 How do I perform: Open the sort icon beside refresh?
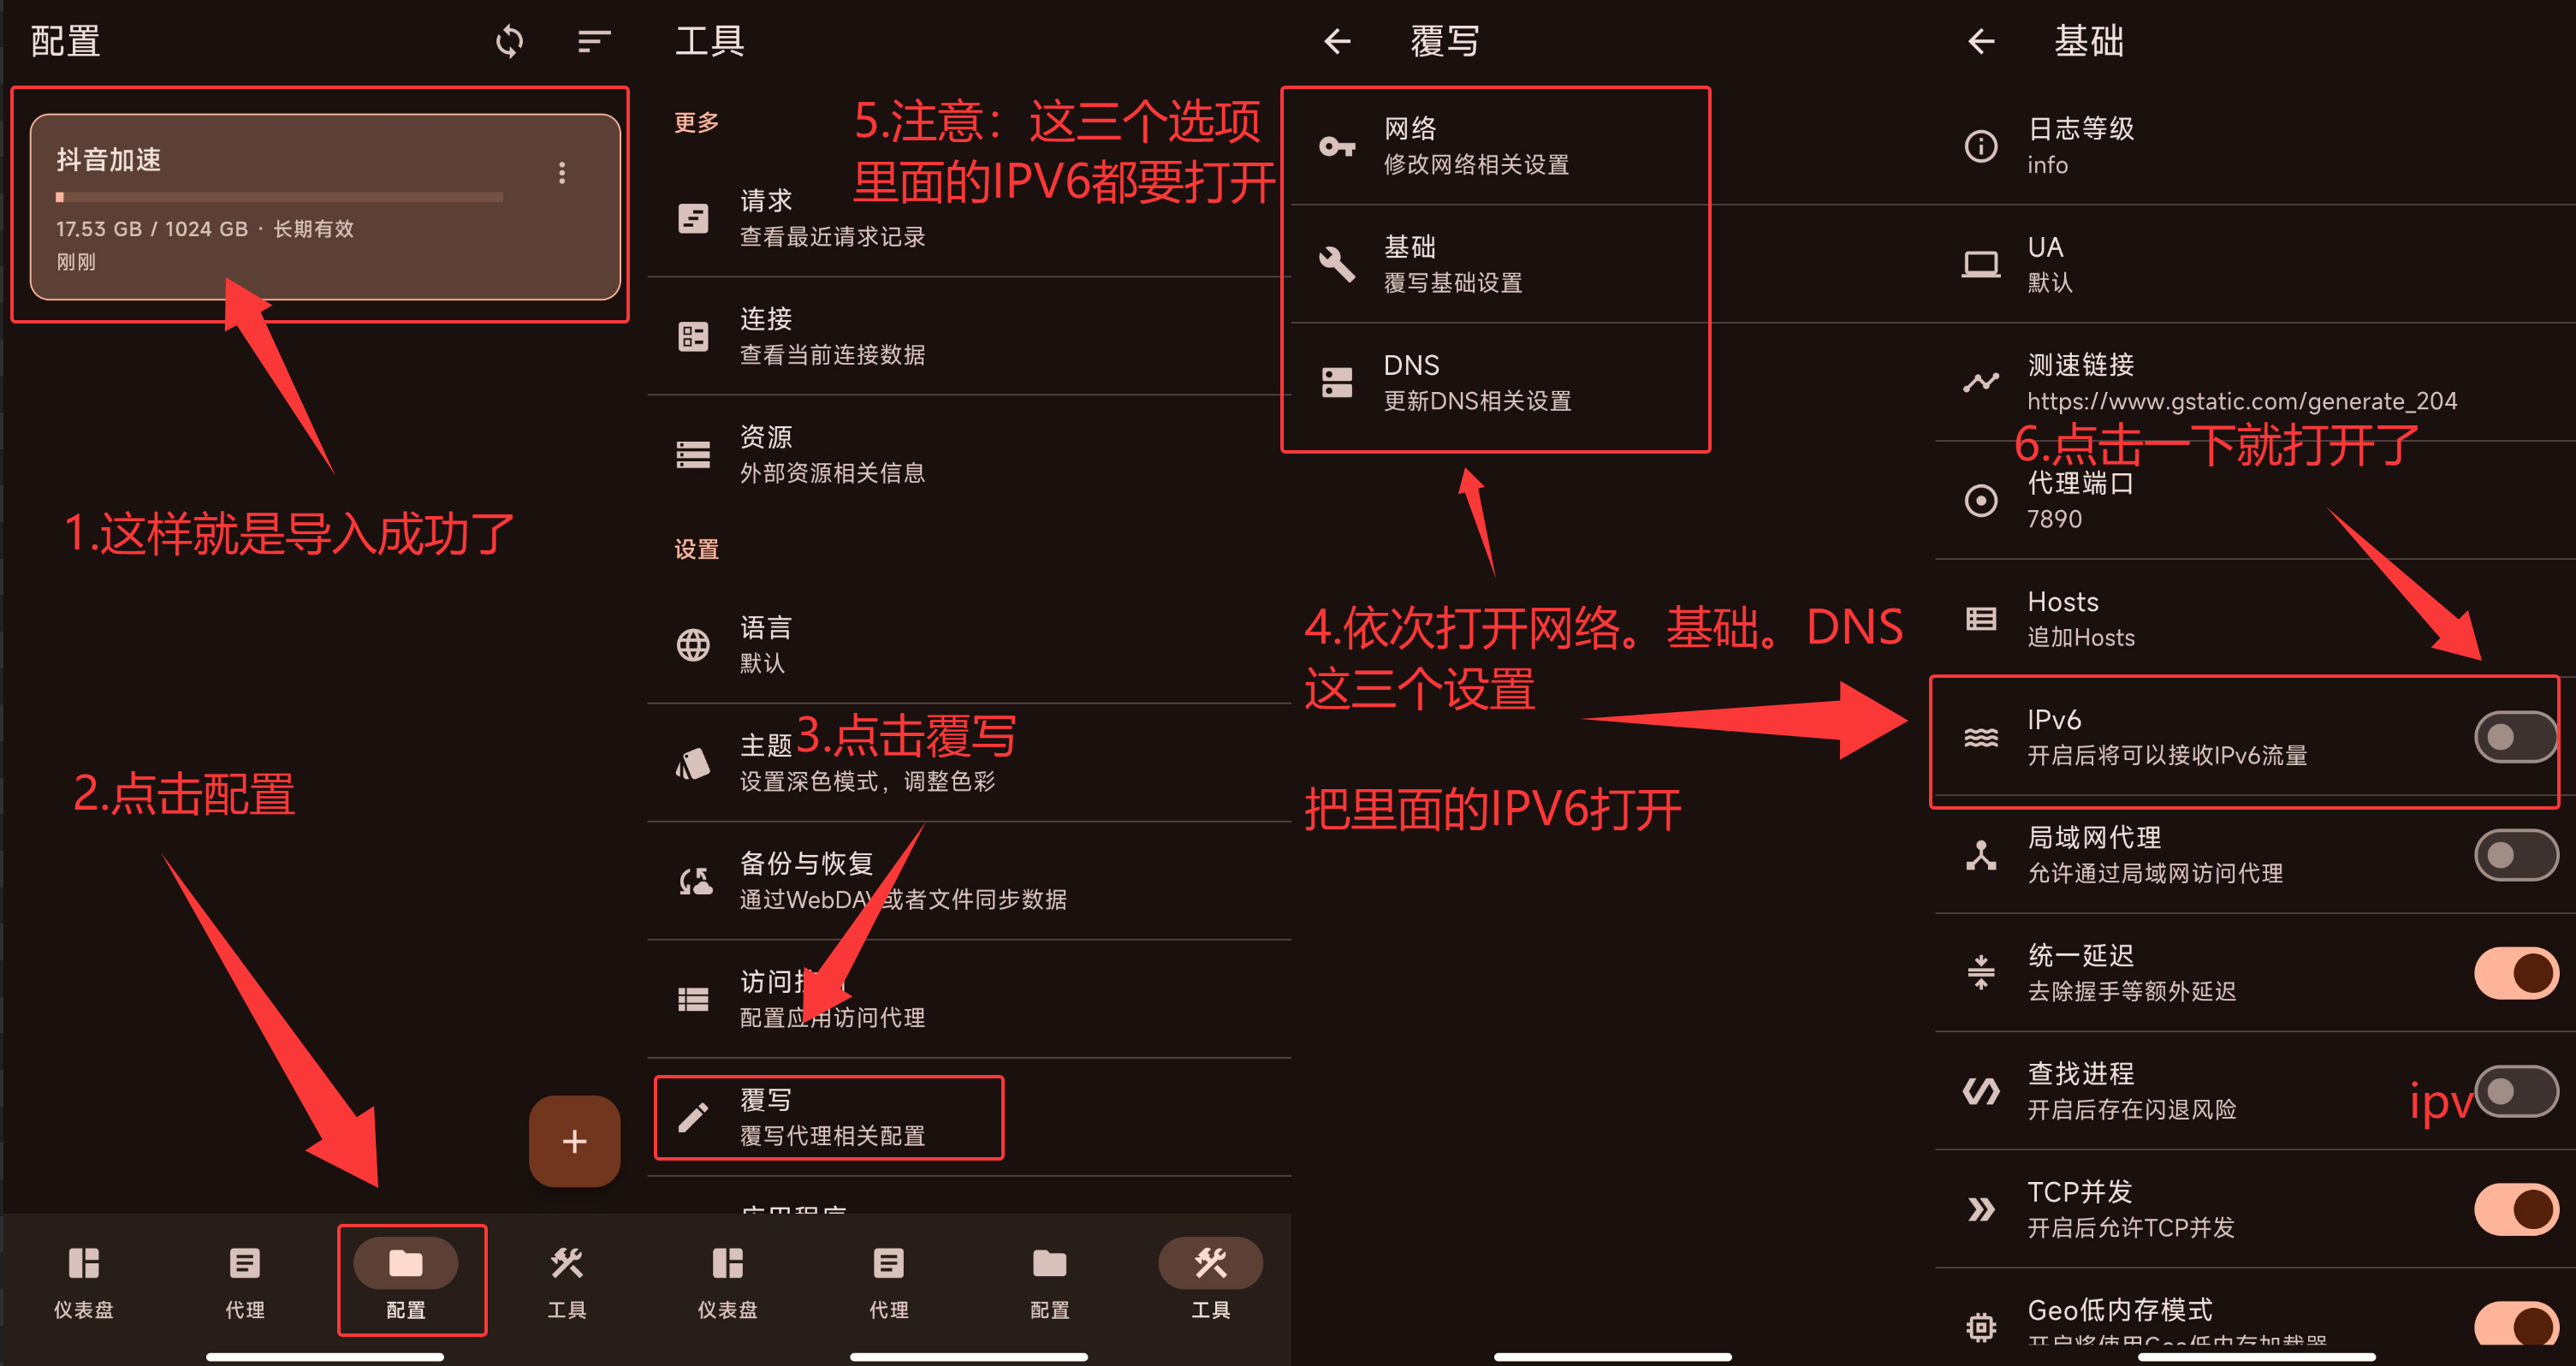594,41
